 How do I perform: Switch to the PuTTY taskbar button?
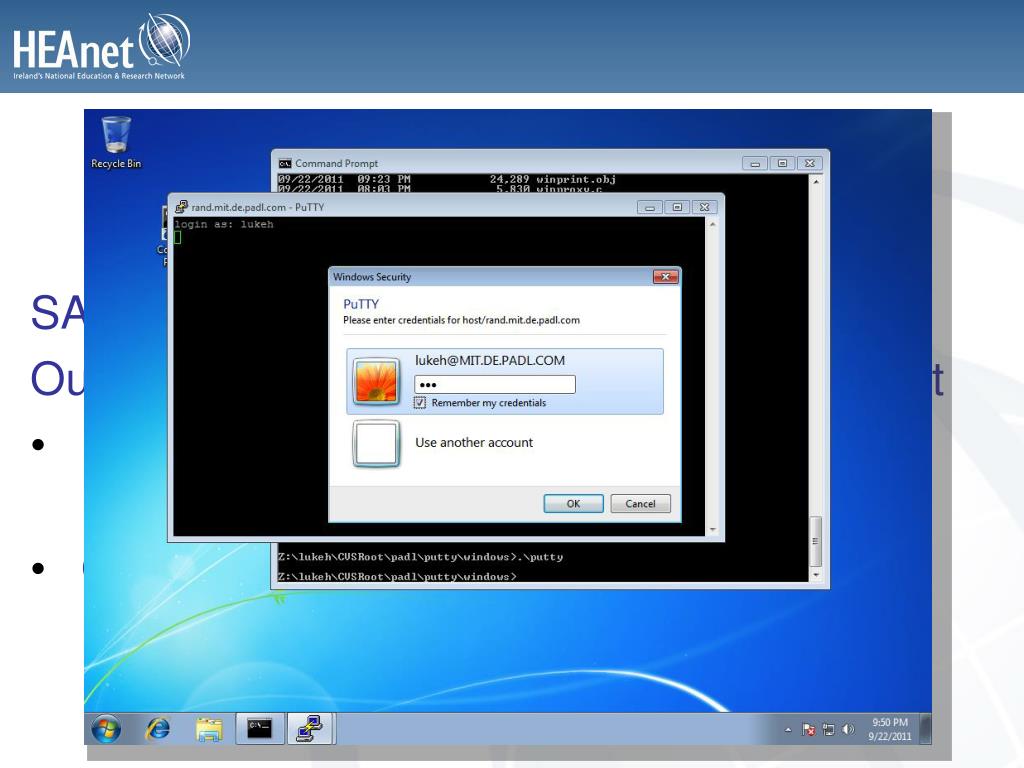311,729
